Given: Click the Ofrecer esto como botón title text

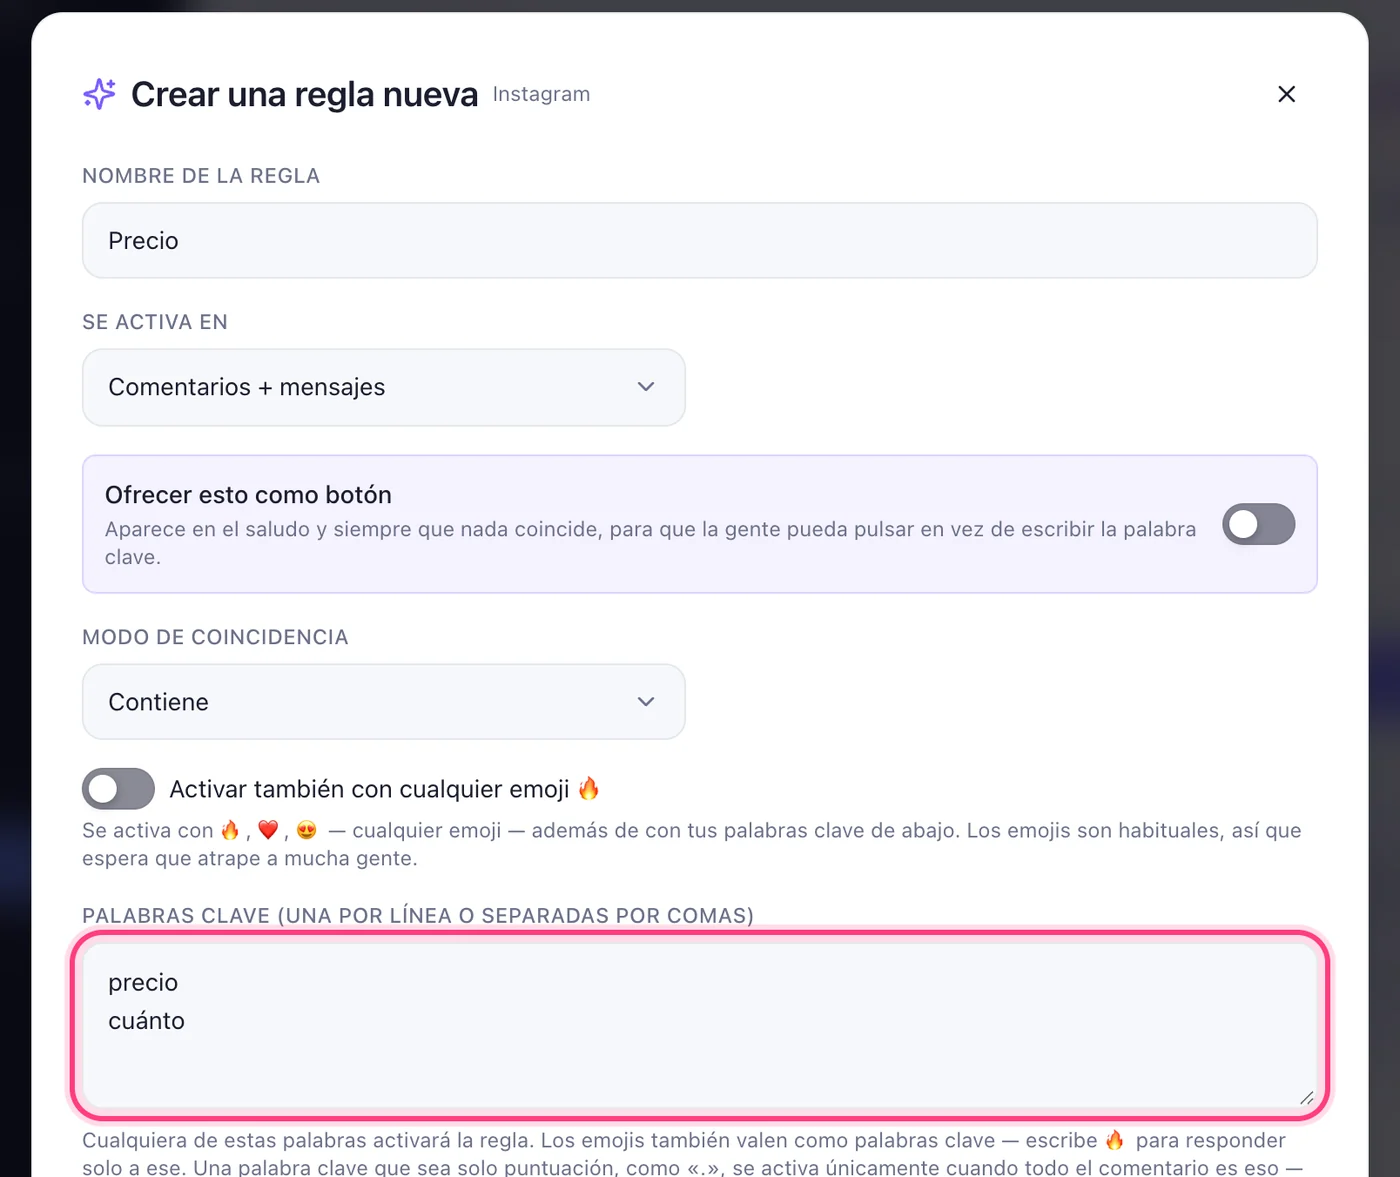Looking at the screenshot, I should point(248,495).
